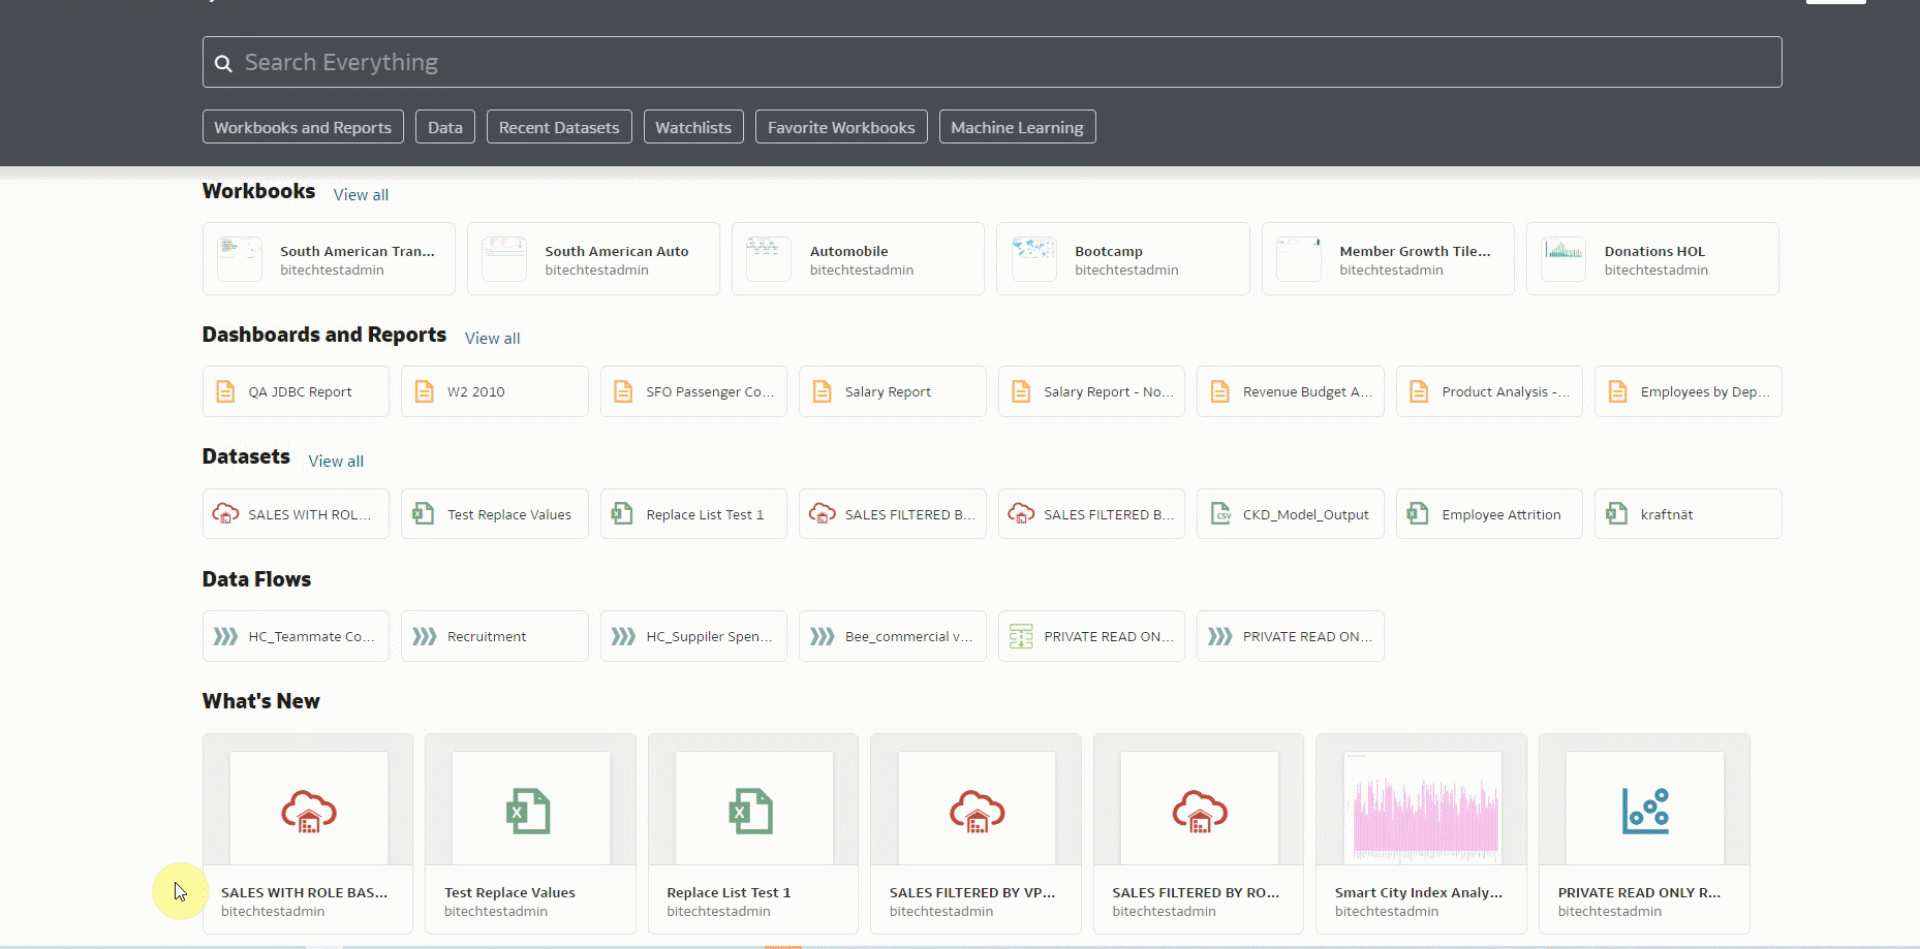This screenshot has height=949, width=1920.
Task: Select the Workbooks and Reports tab
Action: click(x=302, y=127)
